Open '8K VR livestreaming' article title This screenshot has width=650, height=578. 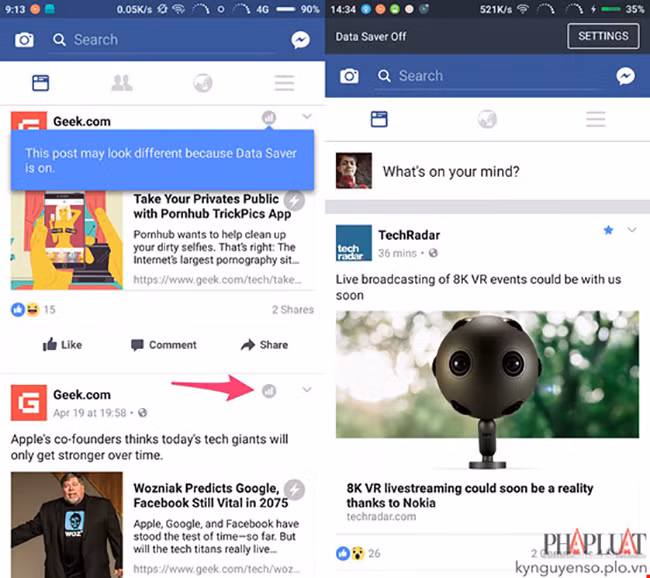(x=470, y=495)
